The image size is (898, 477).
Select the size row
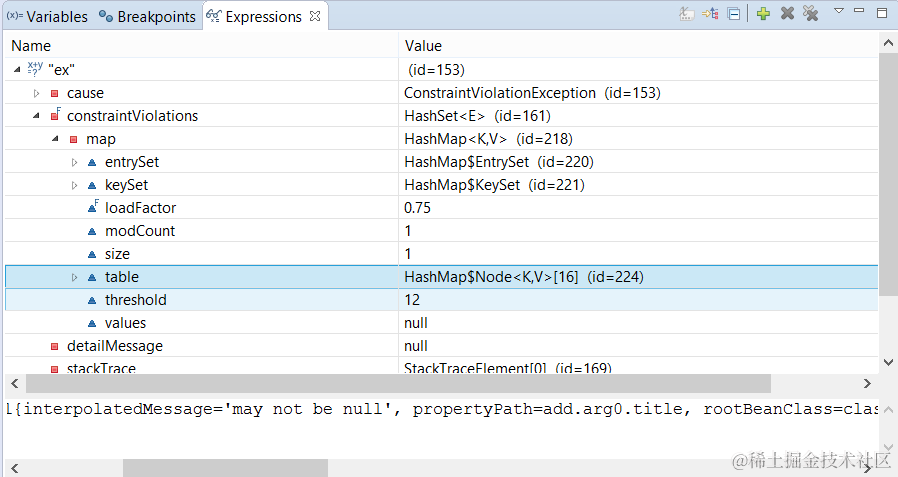click(442, 254)
